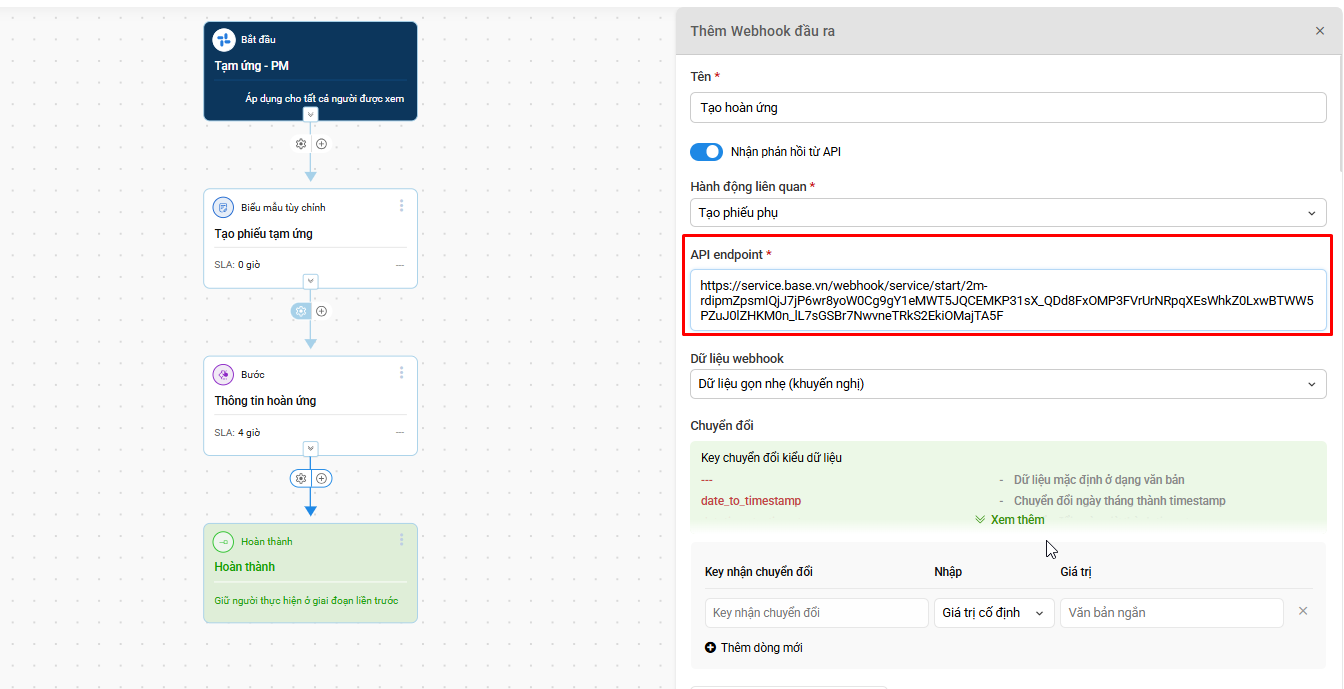Click the Key chuyển đổi kiểu dữ liệu heading
Image resolution: width=1344 pixels, height=689 pixels.
pos(772,458)
